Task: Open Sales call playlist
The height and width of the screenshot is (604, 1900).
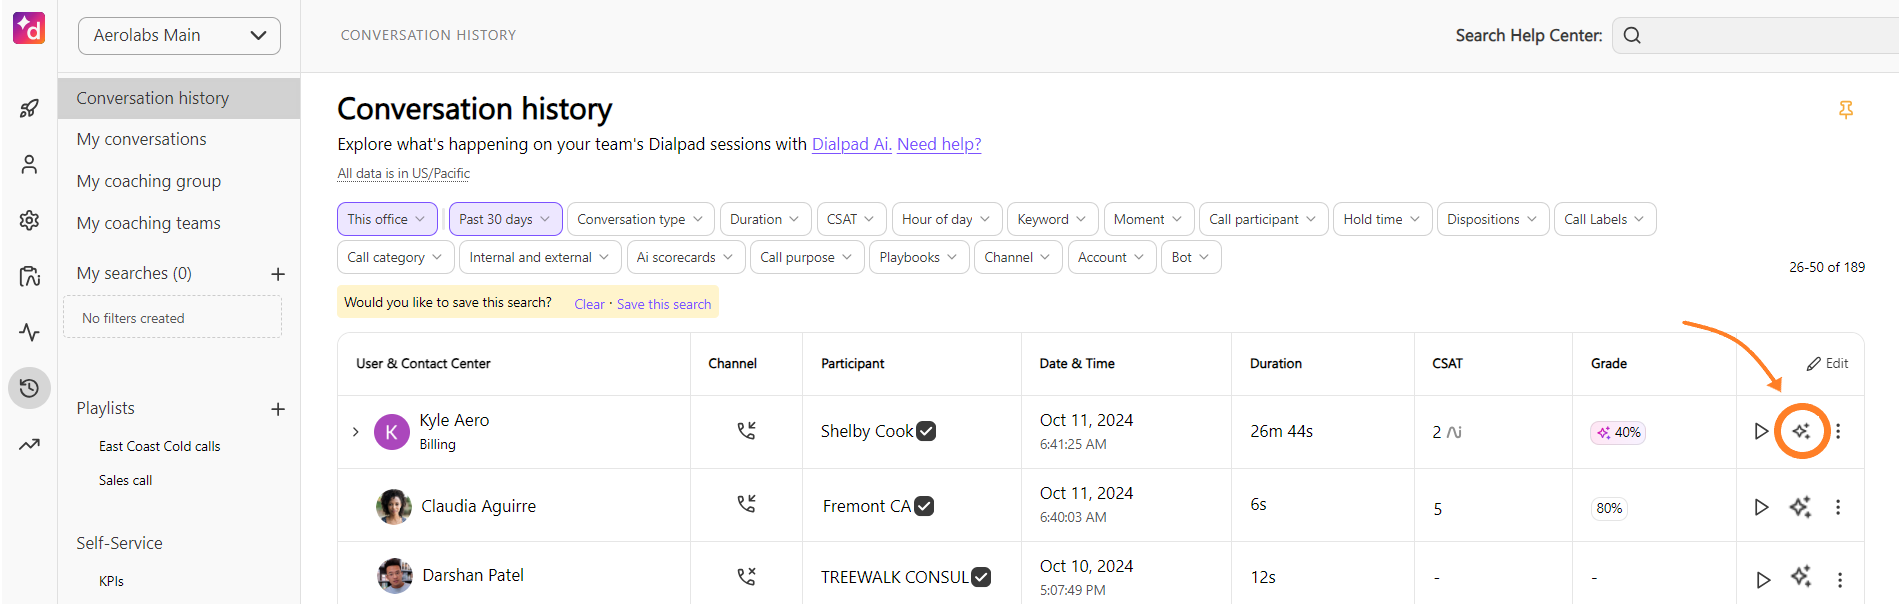Action: [126, 480]
